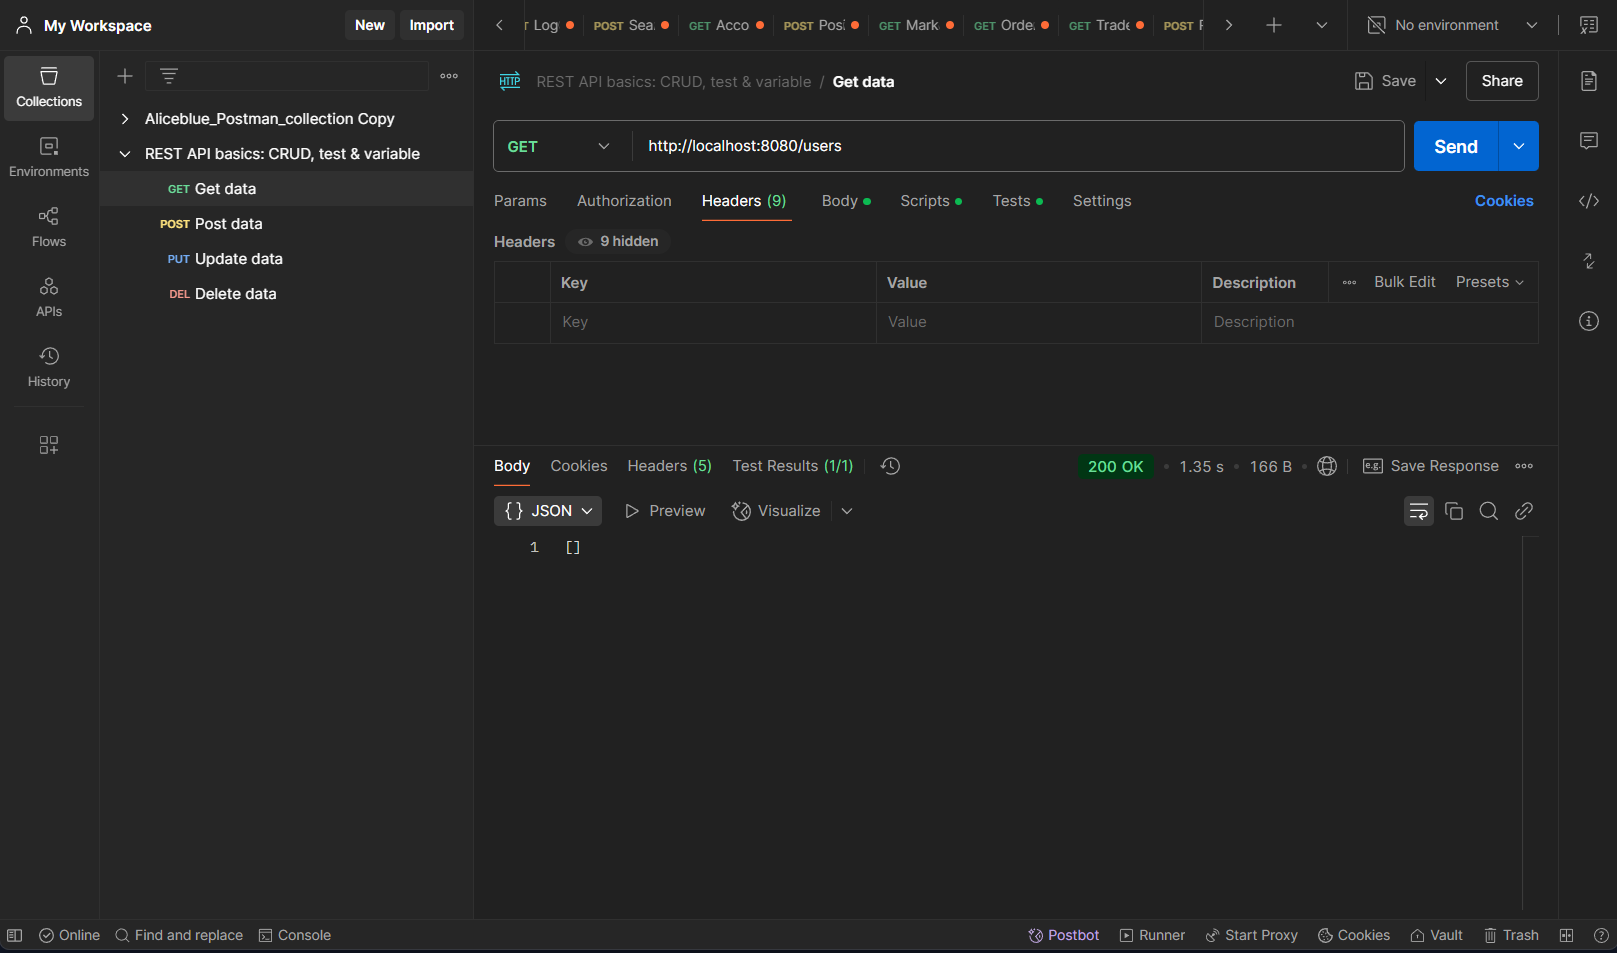Screen dimensions: 1617x953
Task: Create a new collection with the plus icon
Action: [x=125, y=76]
